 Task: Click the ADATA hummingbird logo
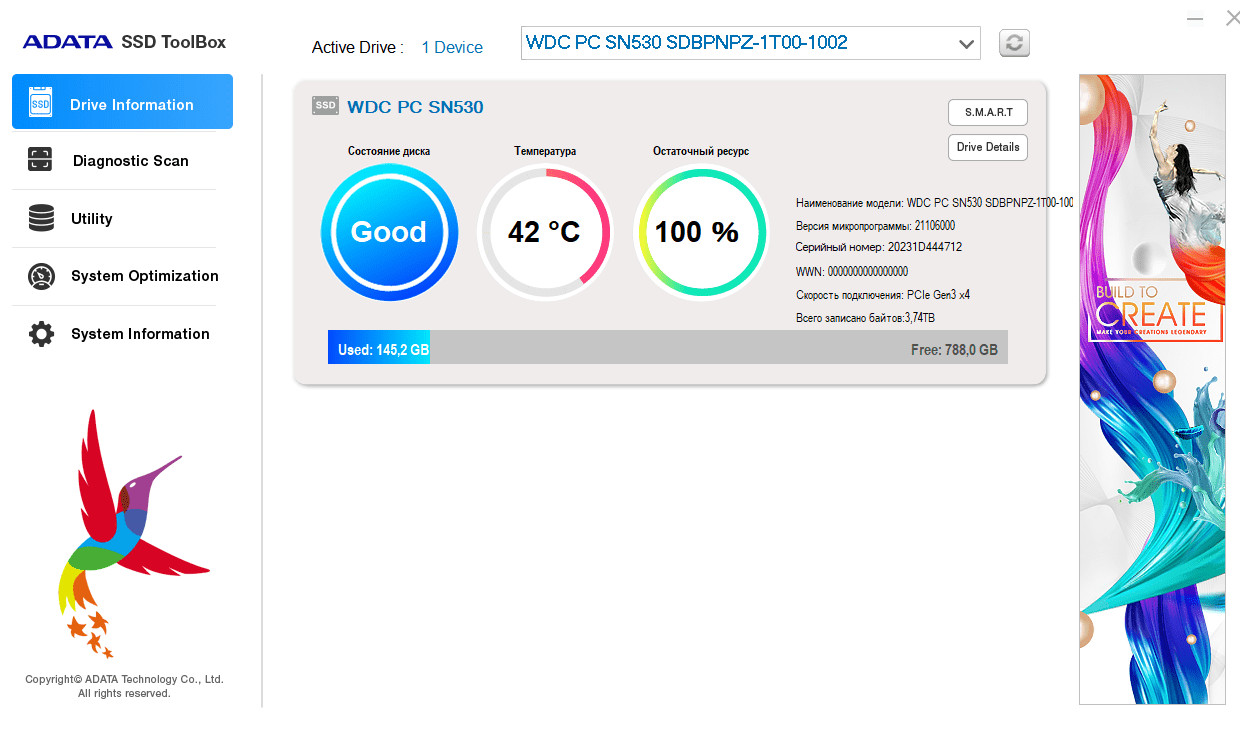point(125,534)
